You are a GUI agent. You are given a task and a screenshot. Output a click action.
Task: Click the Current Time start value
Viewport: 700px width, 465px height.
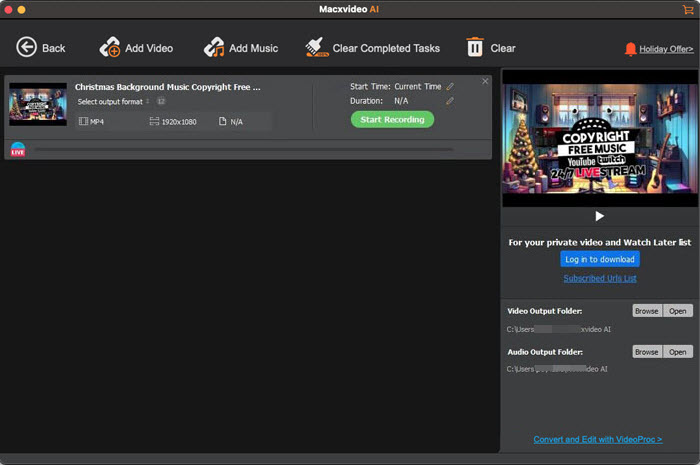point(418,87)
